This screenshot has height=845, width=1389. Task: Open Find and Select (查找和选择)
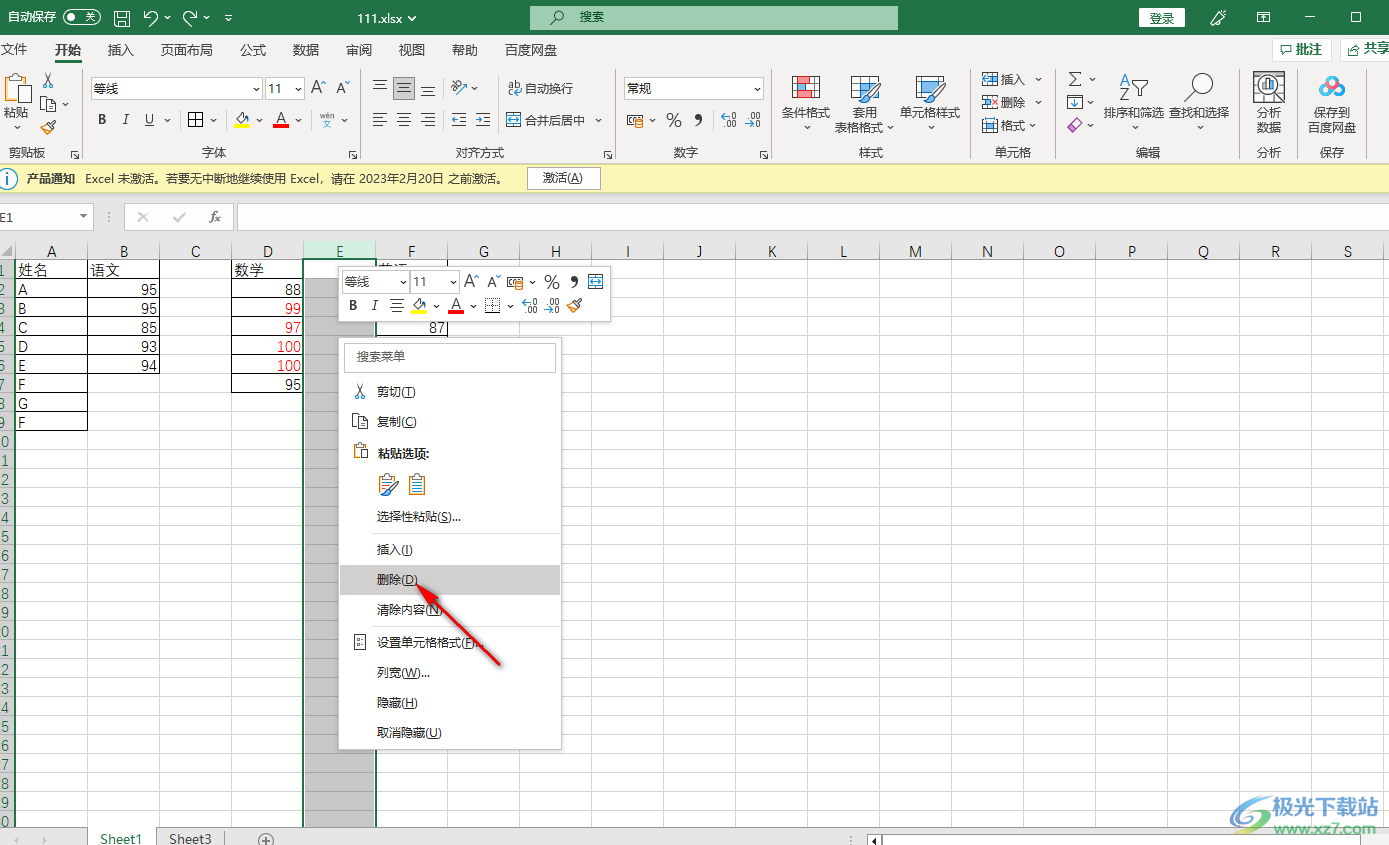tap(1198, 104)
